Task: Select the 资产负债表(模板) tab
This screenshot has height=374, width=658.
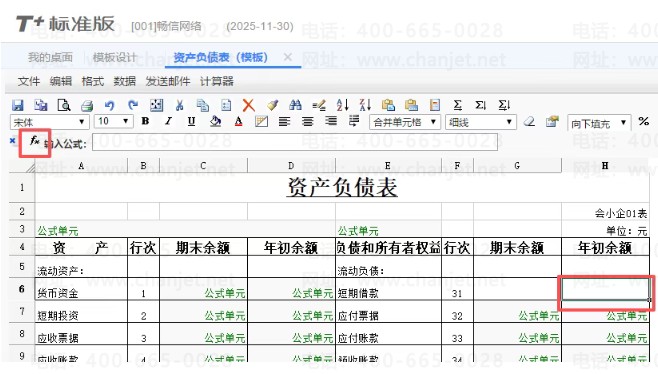Action: click(x=221, y=57)
